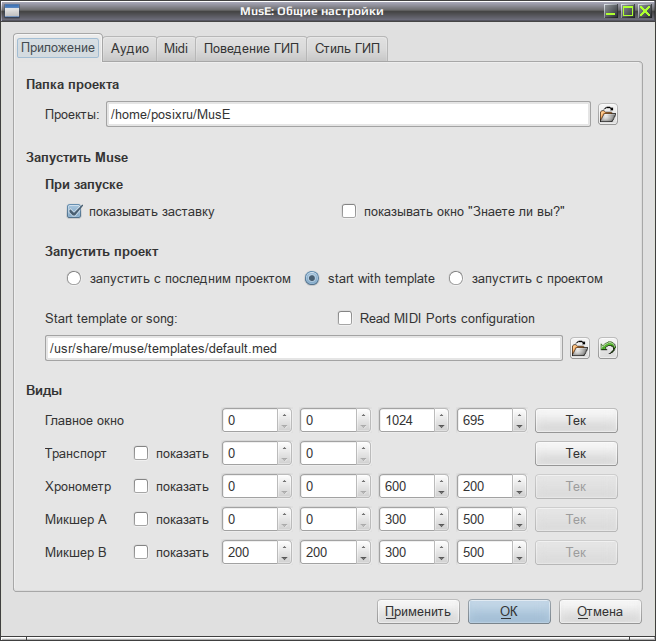Click Отмена to cancel

600,612
